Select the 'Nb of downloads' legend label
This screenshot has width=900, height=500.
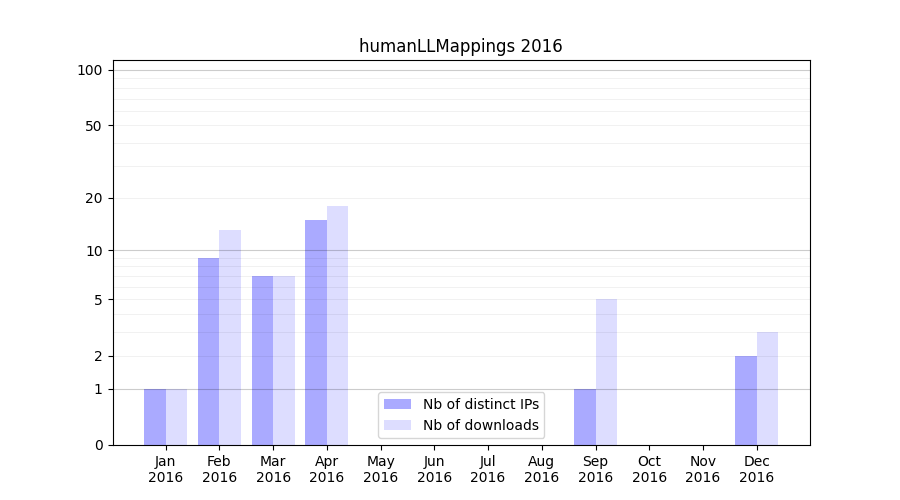[x=480, y=425]
